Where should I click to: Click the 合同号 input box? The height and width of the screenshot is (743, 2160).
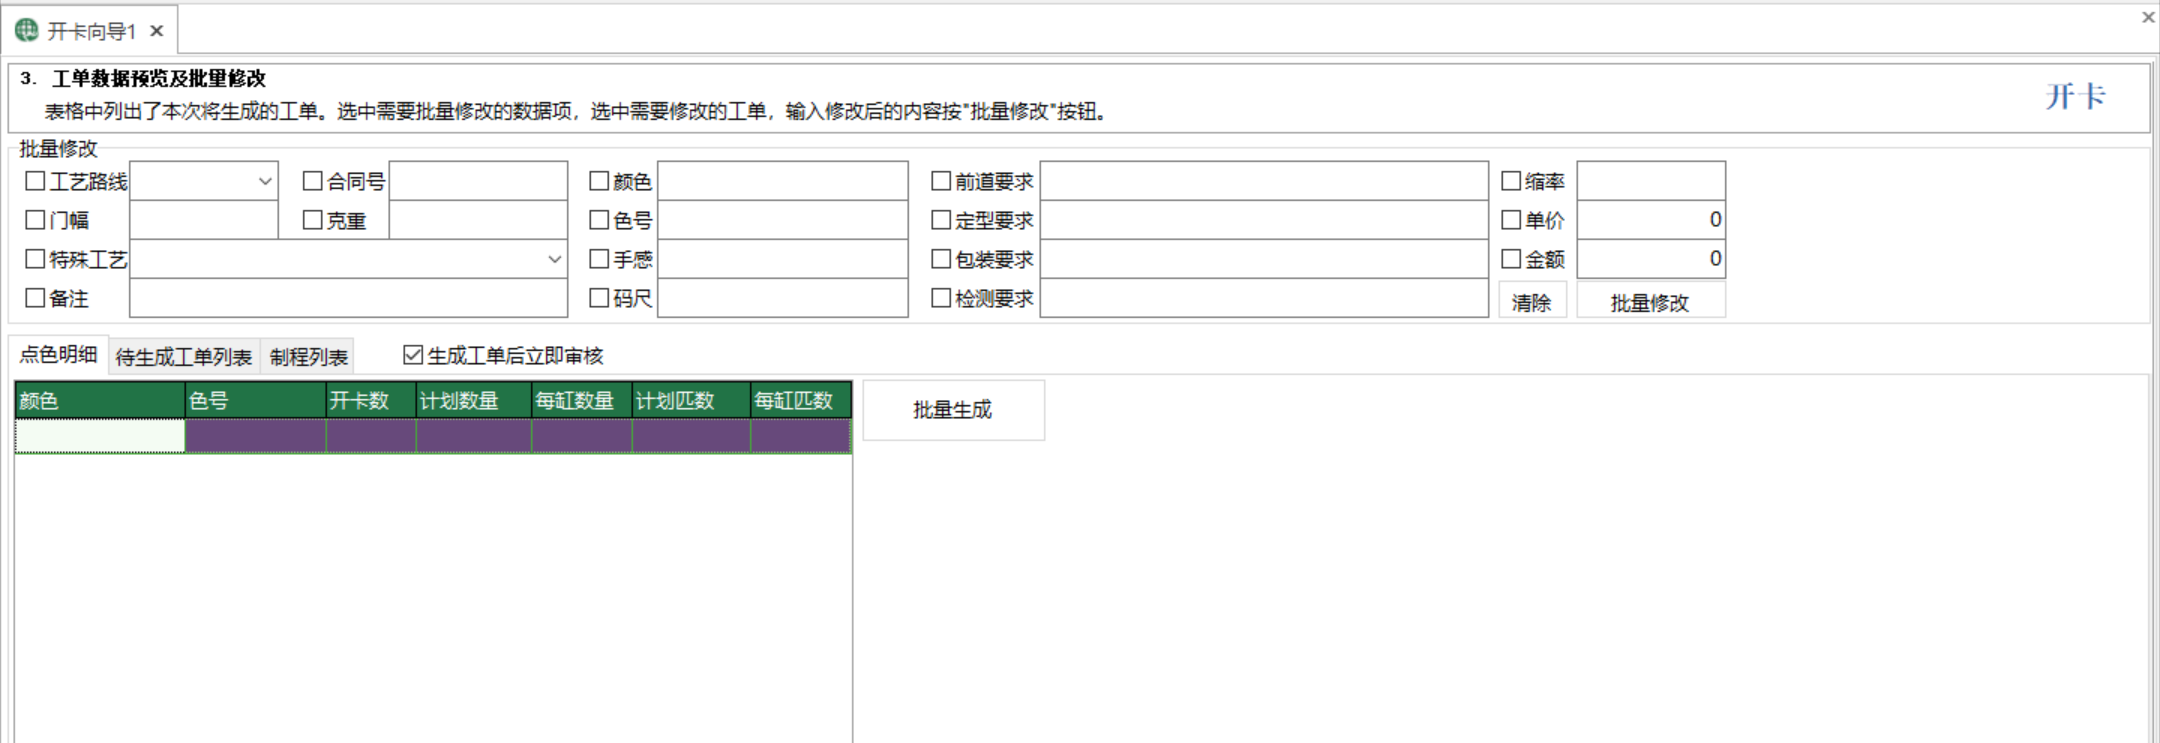pos(478,181)
